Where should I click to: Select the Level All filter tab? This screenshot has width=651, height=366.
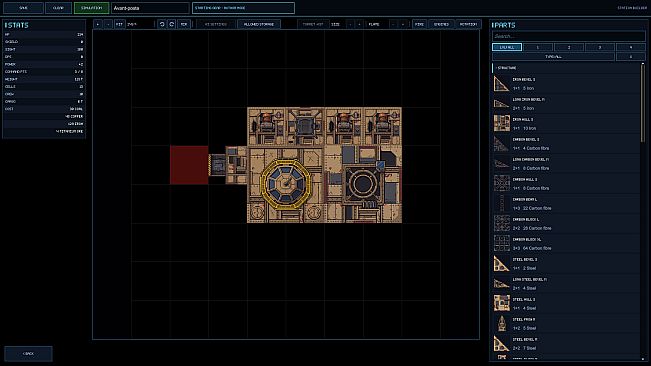tap(507, 47)
